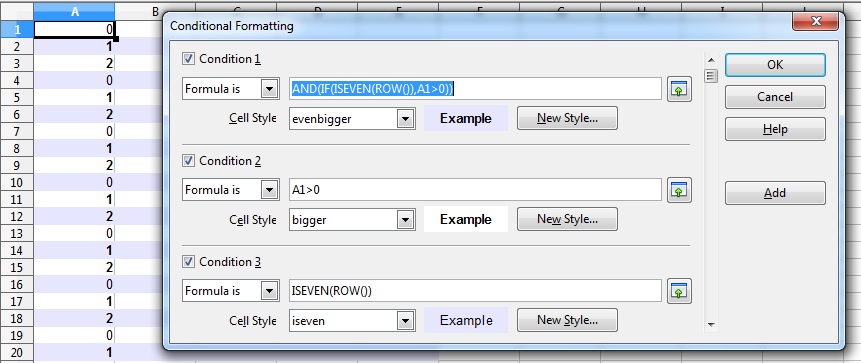861x363 pixels.
Task: Click into the A1>0 formula field
Action: pyautogui.click(x=476, y=190)
